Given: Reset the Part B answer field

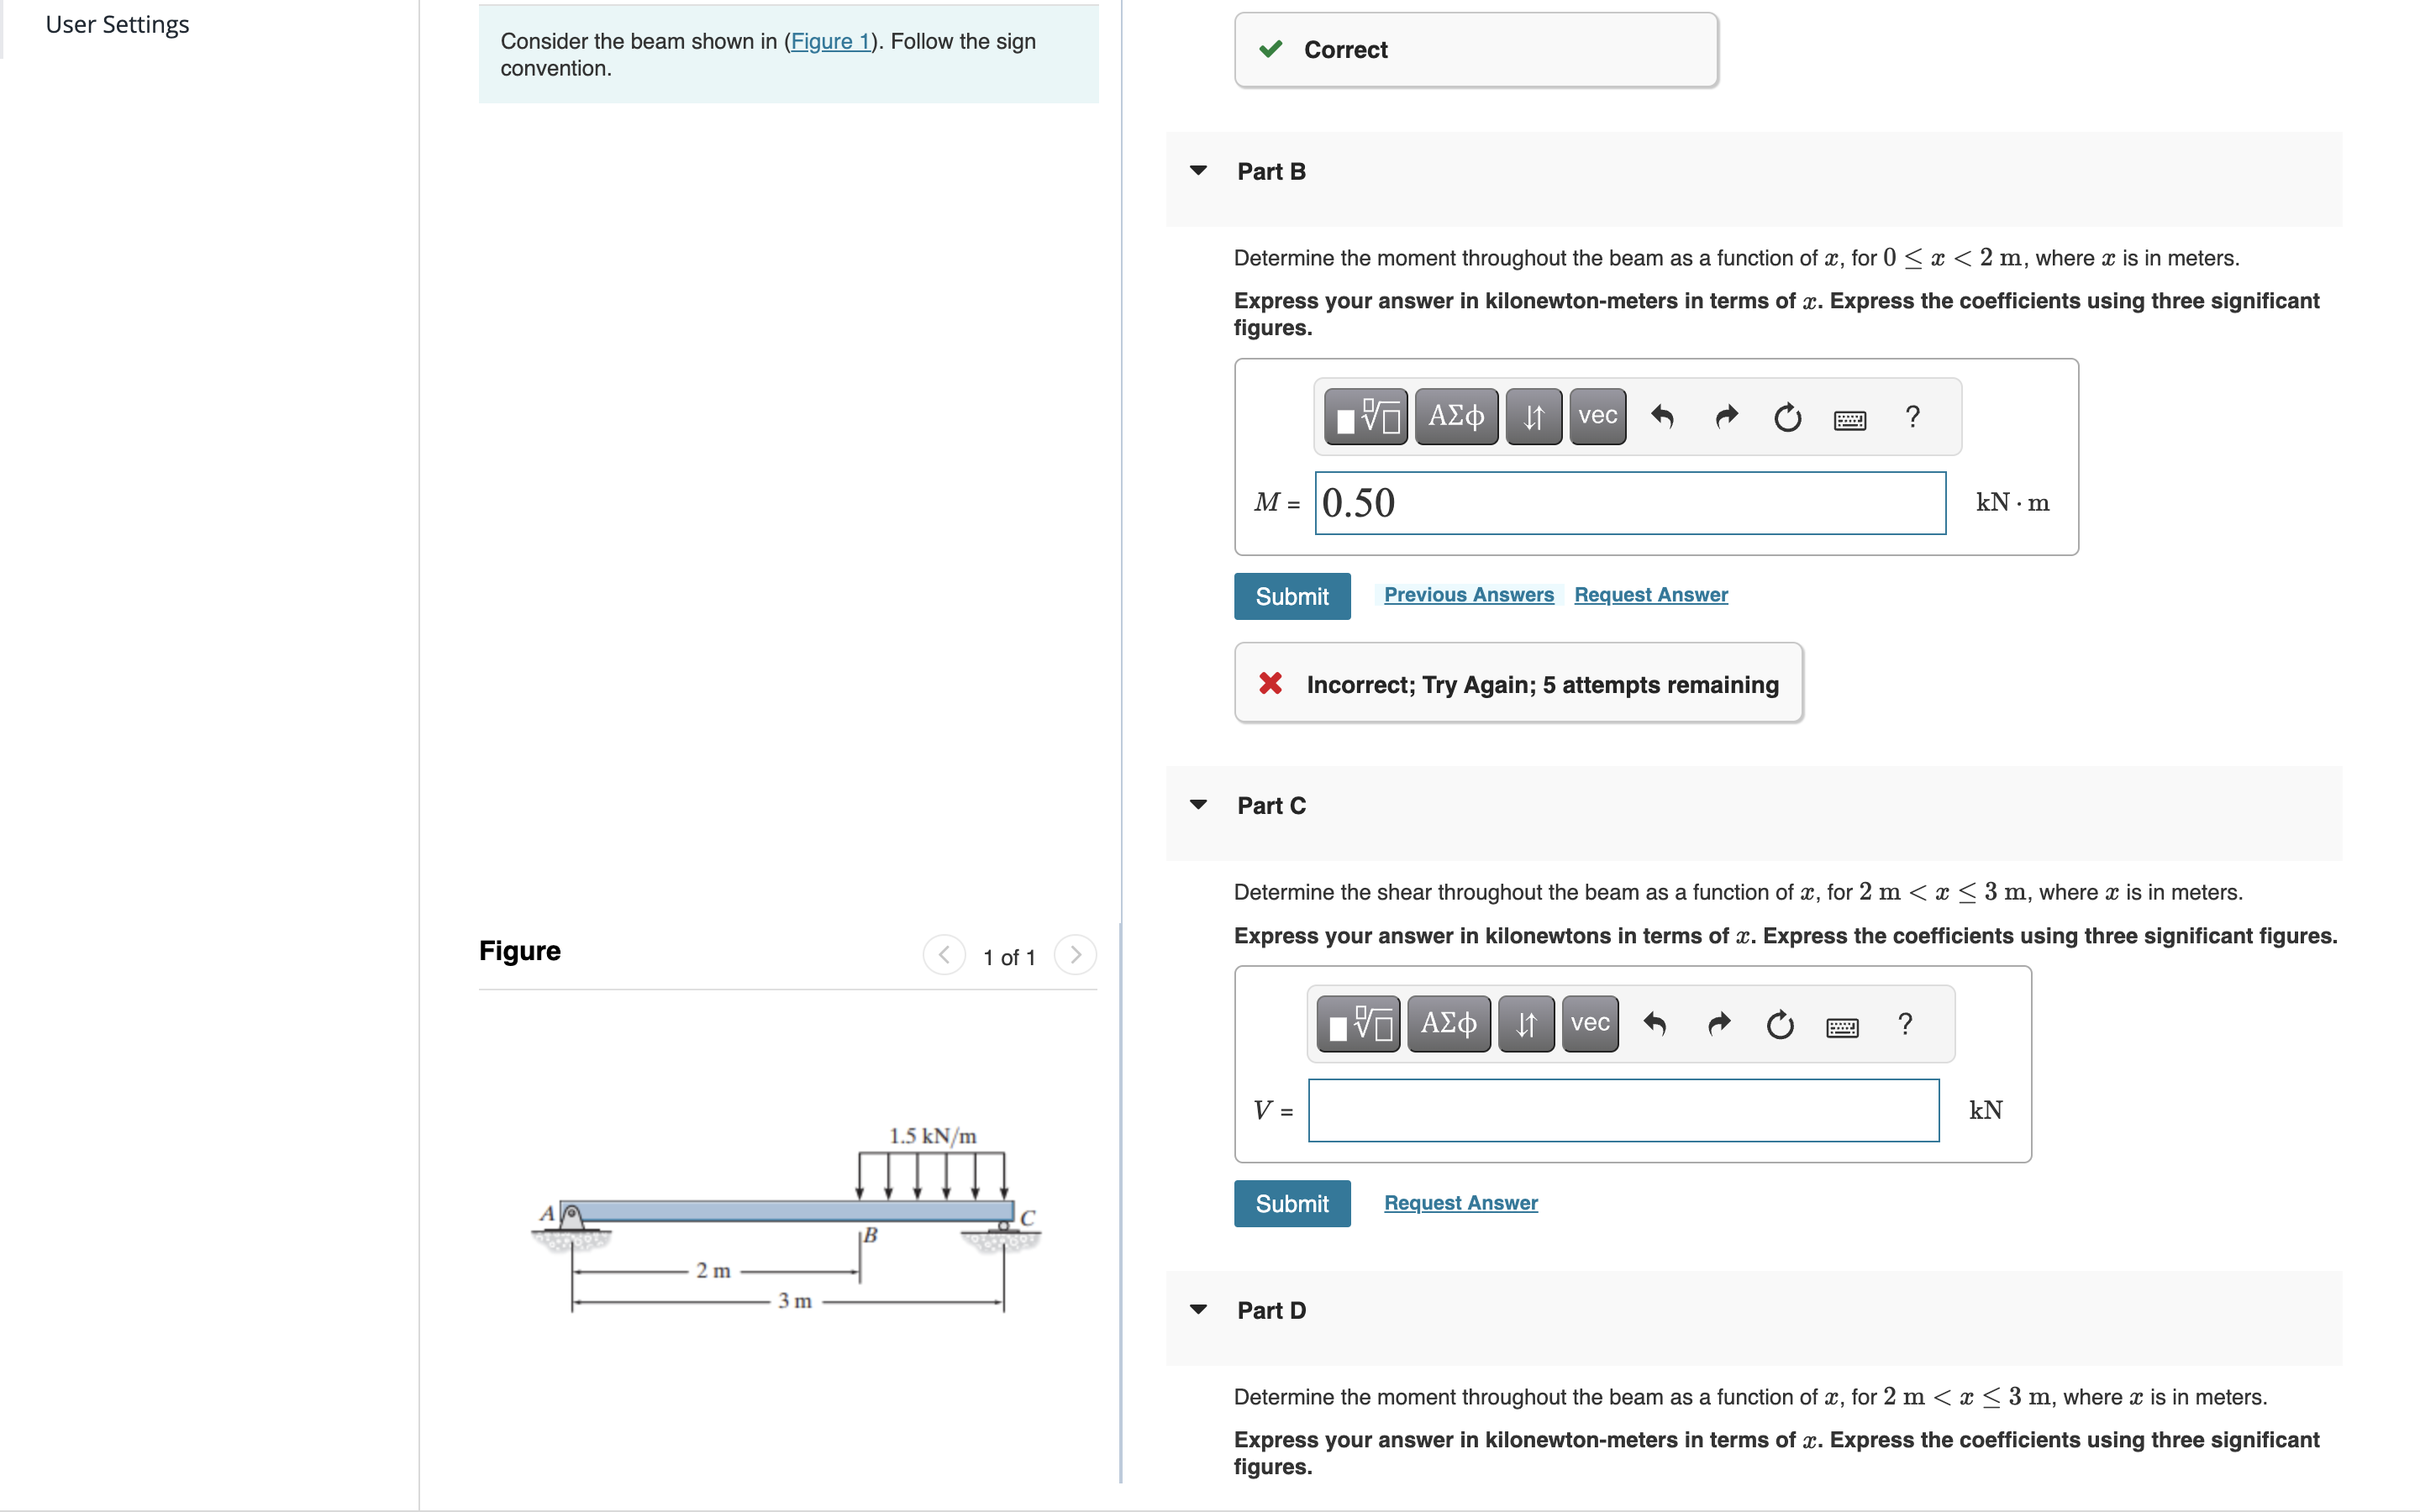Looking at the screenshot, I should (1788, 417).
